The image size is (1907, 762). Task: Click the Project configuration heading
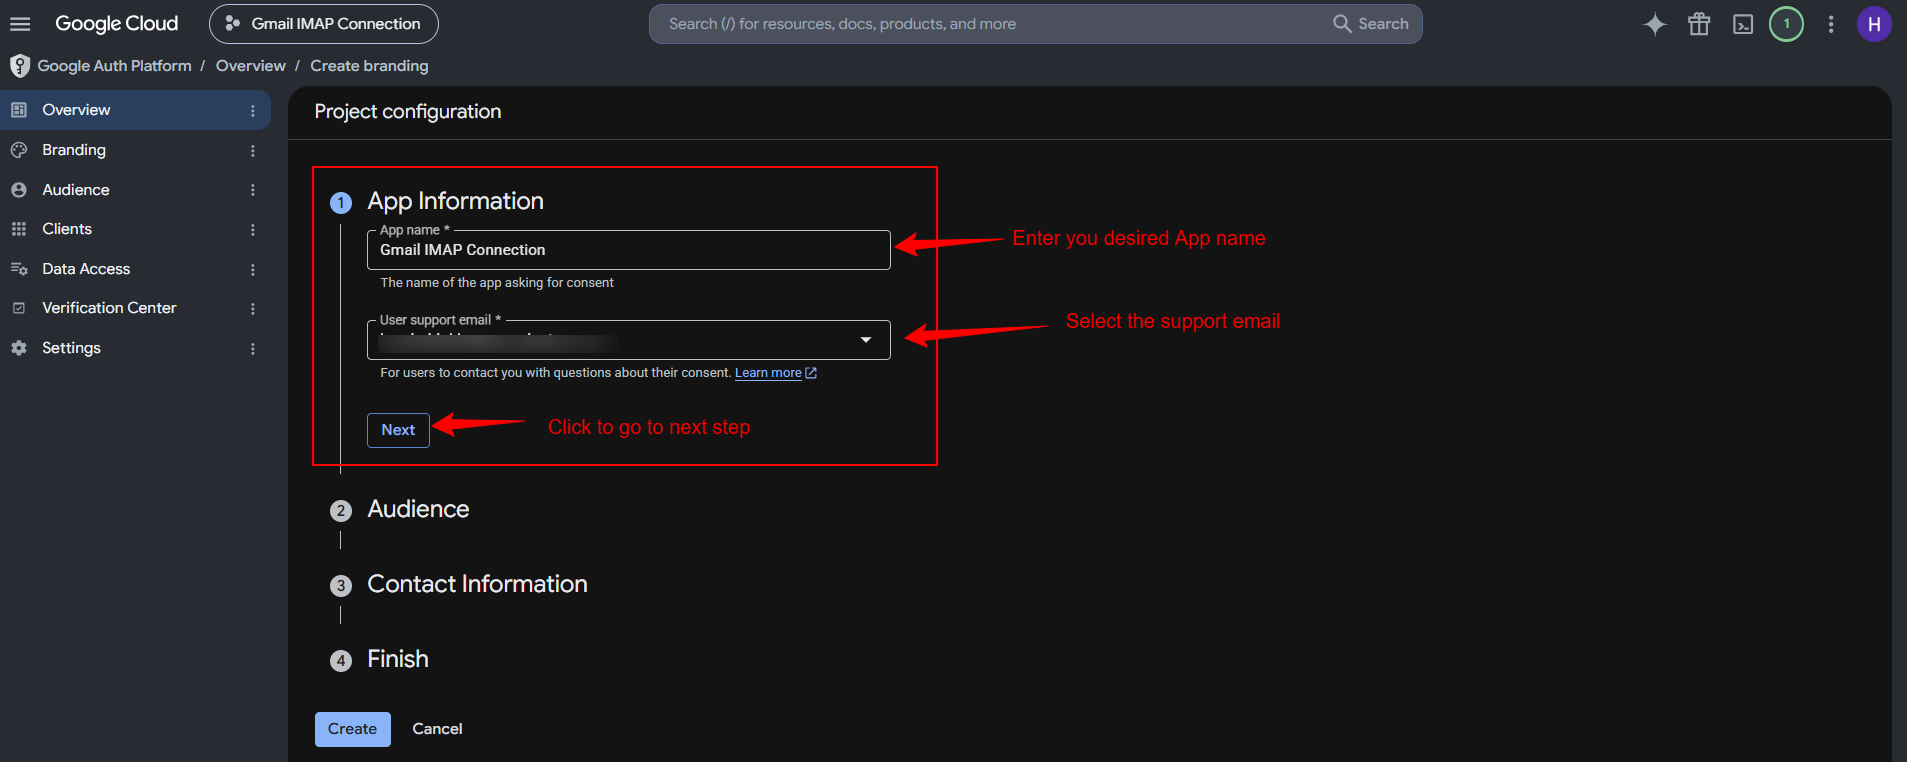(x=408, y=112)
